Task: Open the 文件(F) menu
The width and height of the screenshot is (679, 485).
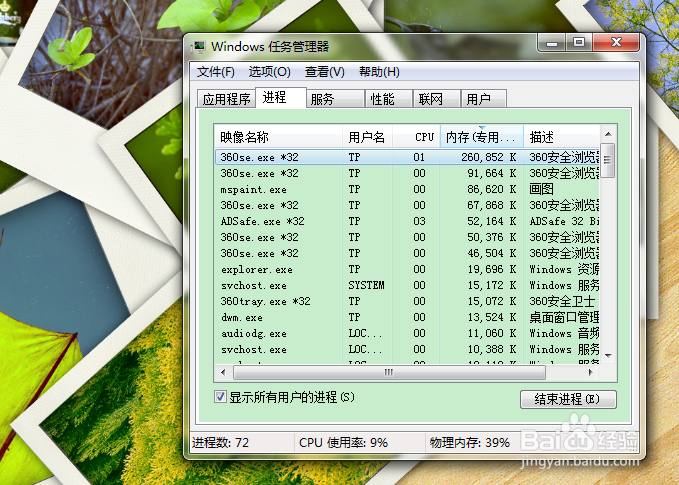Action: click(x=216, y=72)
